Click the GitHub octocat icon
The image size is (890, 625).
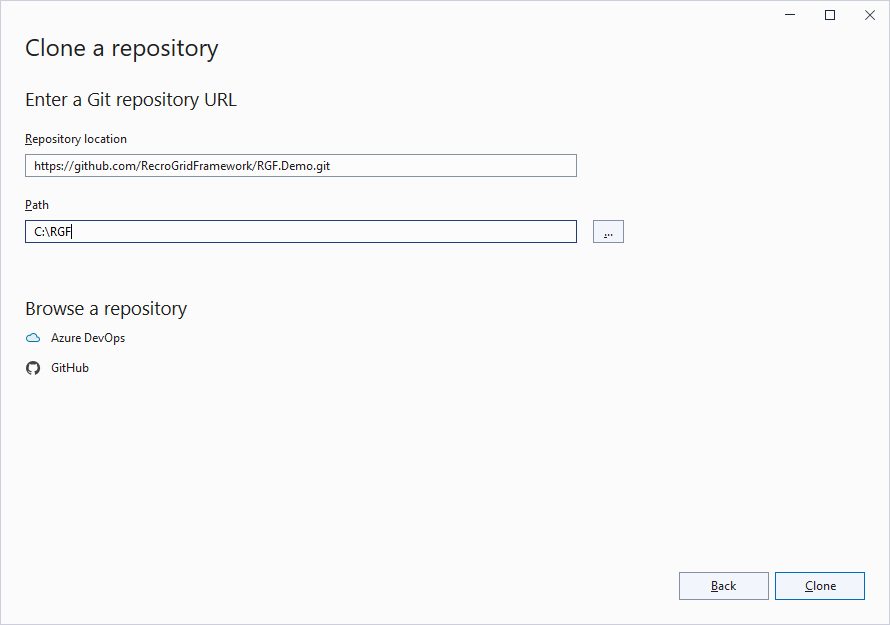pos(33,368)
